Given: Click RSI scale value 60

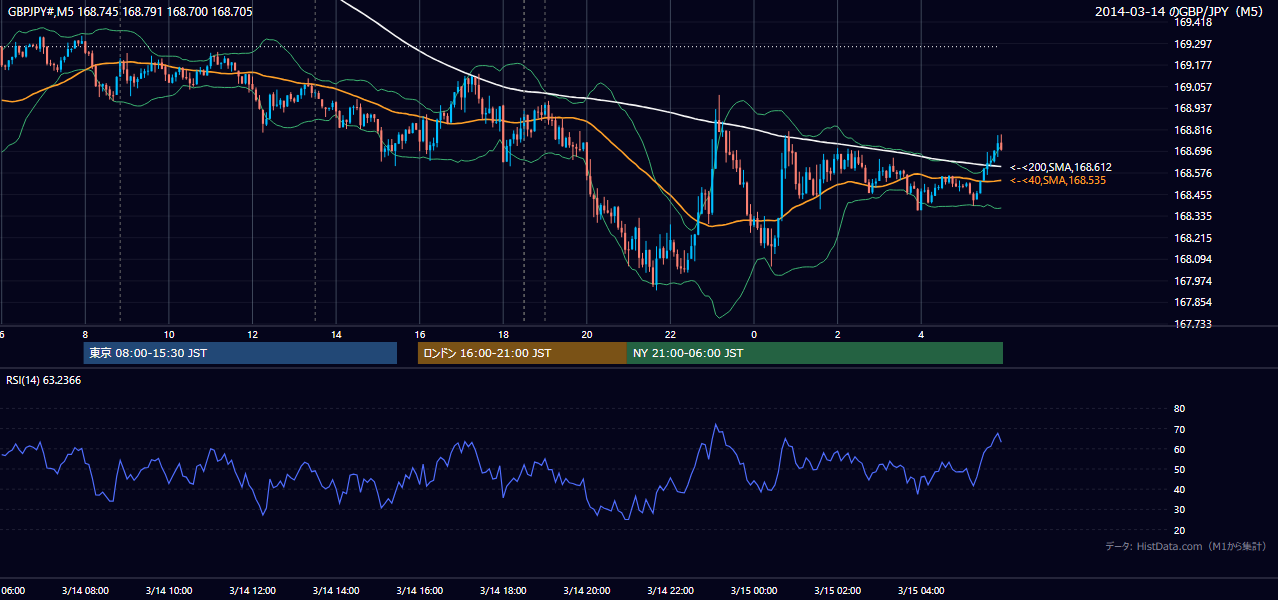Looking at the screenshot, I should (1179, 449).
